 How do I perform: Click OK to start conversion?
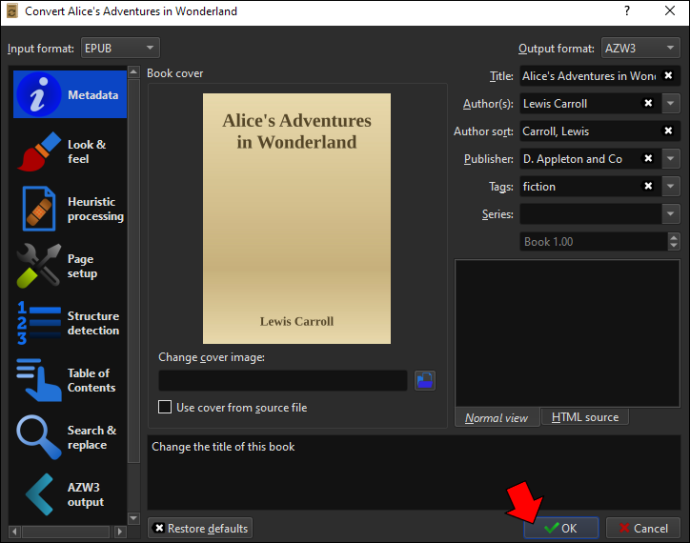point(561,528)
